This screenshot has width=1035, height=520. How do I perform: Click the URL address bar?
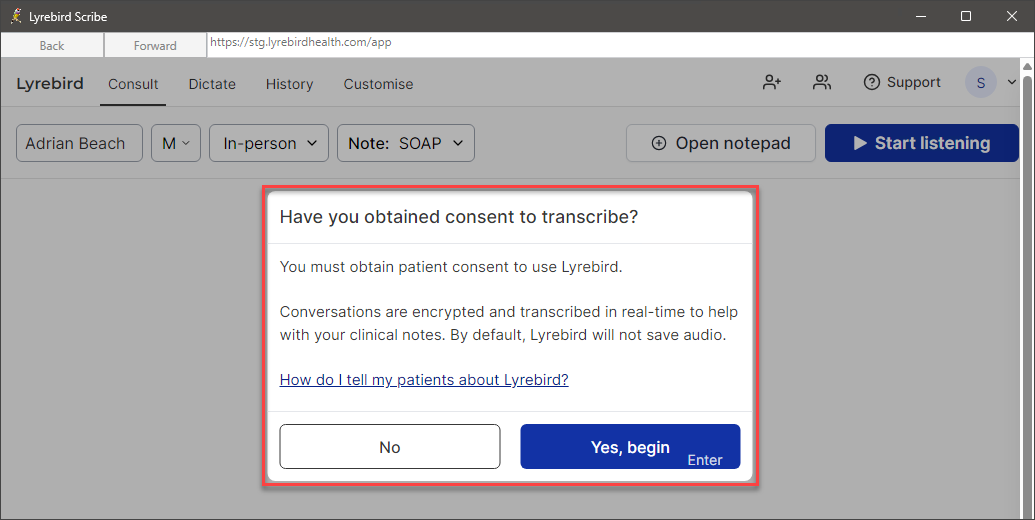pyautogui.click(x=620, y=43)
